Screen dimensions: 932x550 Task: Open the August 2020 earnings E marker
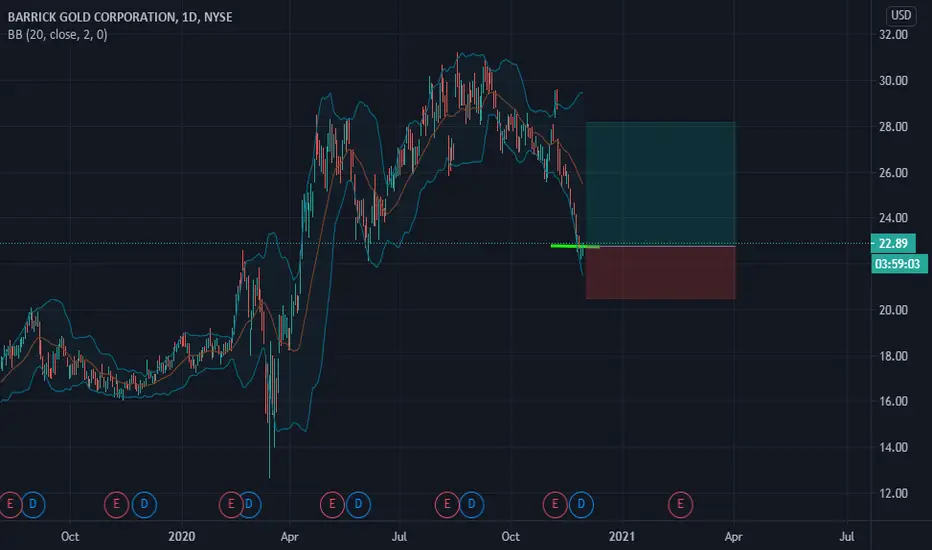pyautogui.click(x=447, y=505)
